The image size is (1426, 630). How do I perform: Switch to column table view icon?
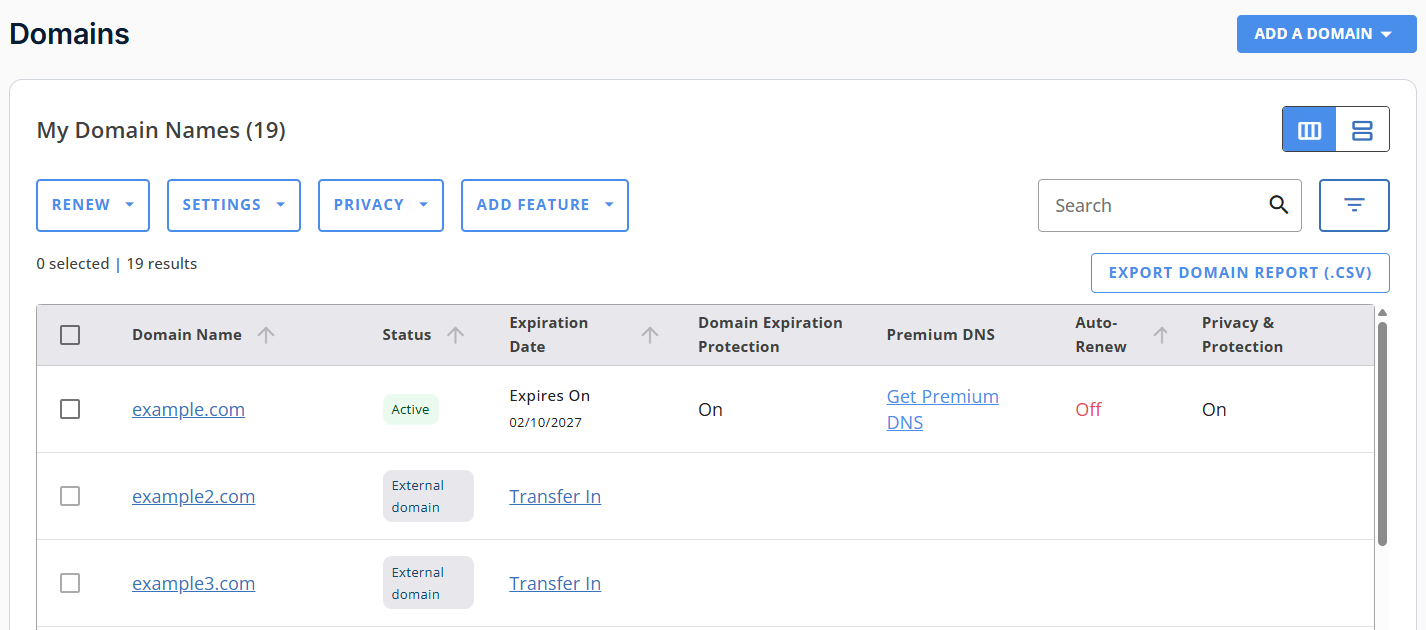[x=1309, y=130]
